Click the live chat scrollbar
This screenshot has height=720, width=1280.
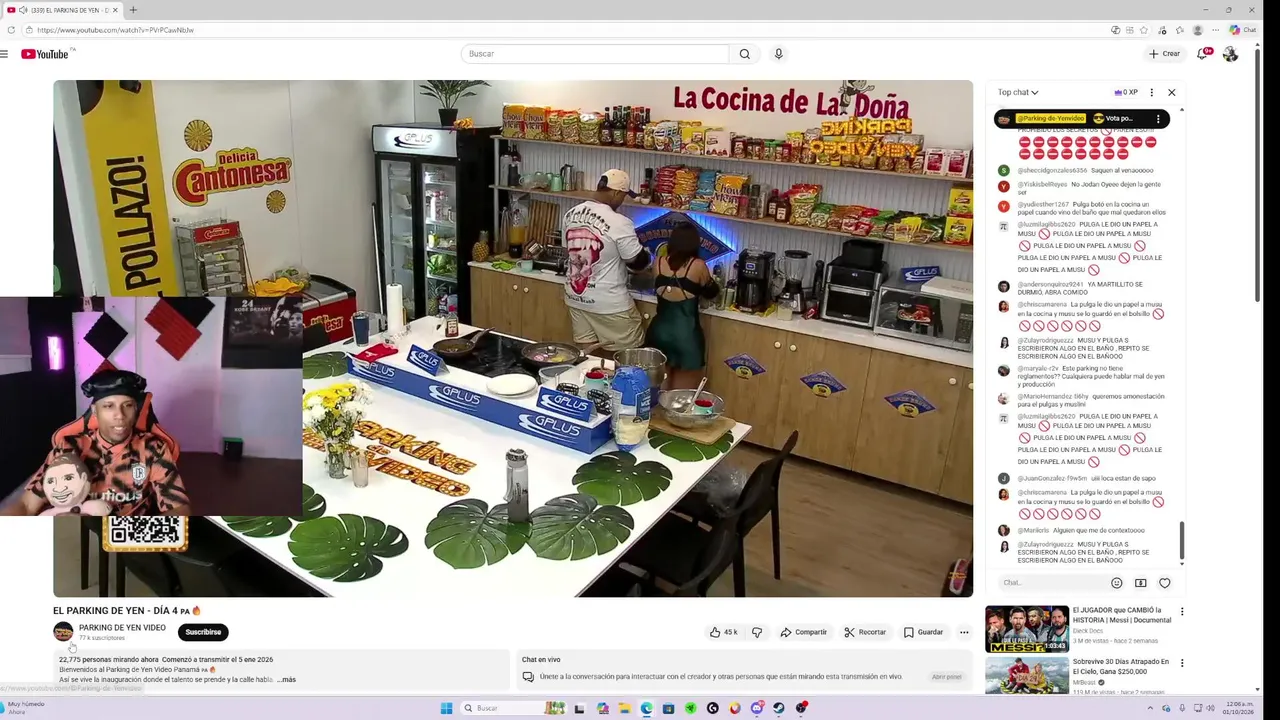pos(1181,541)
